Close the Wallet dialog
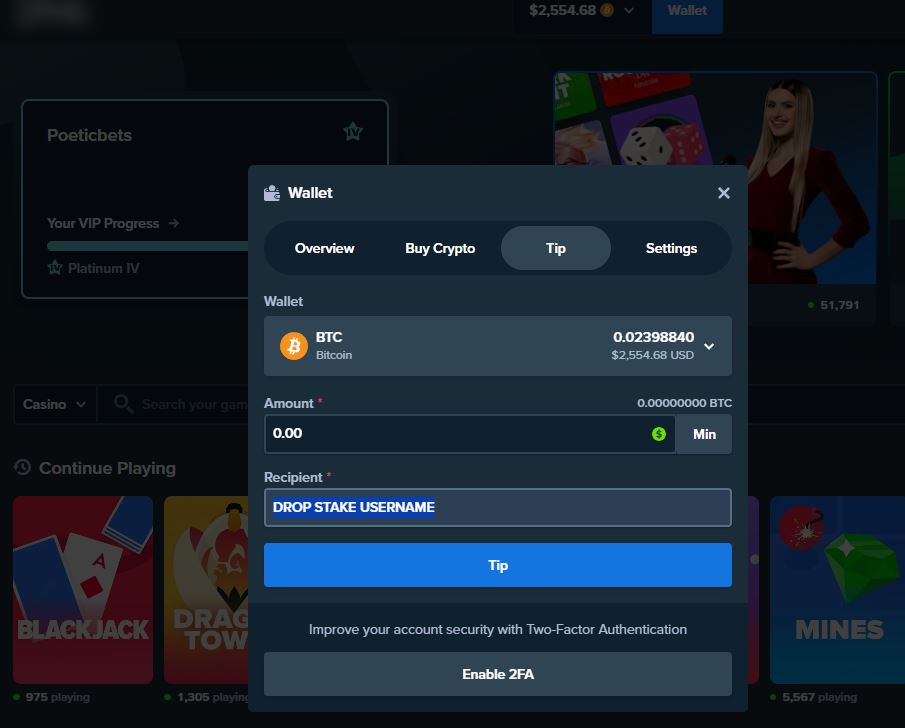 coord(723,193)
